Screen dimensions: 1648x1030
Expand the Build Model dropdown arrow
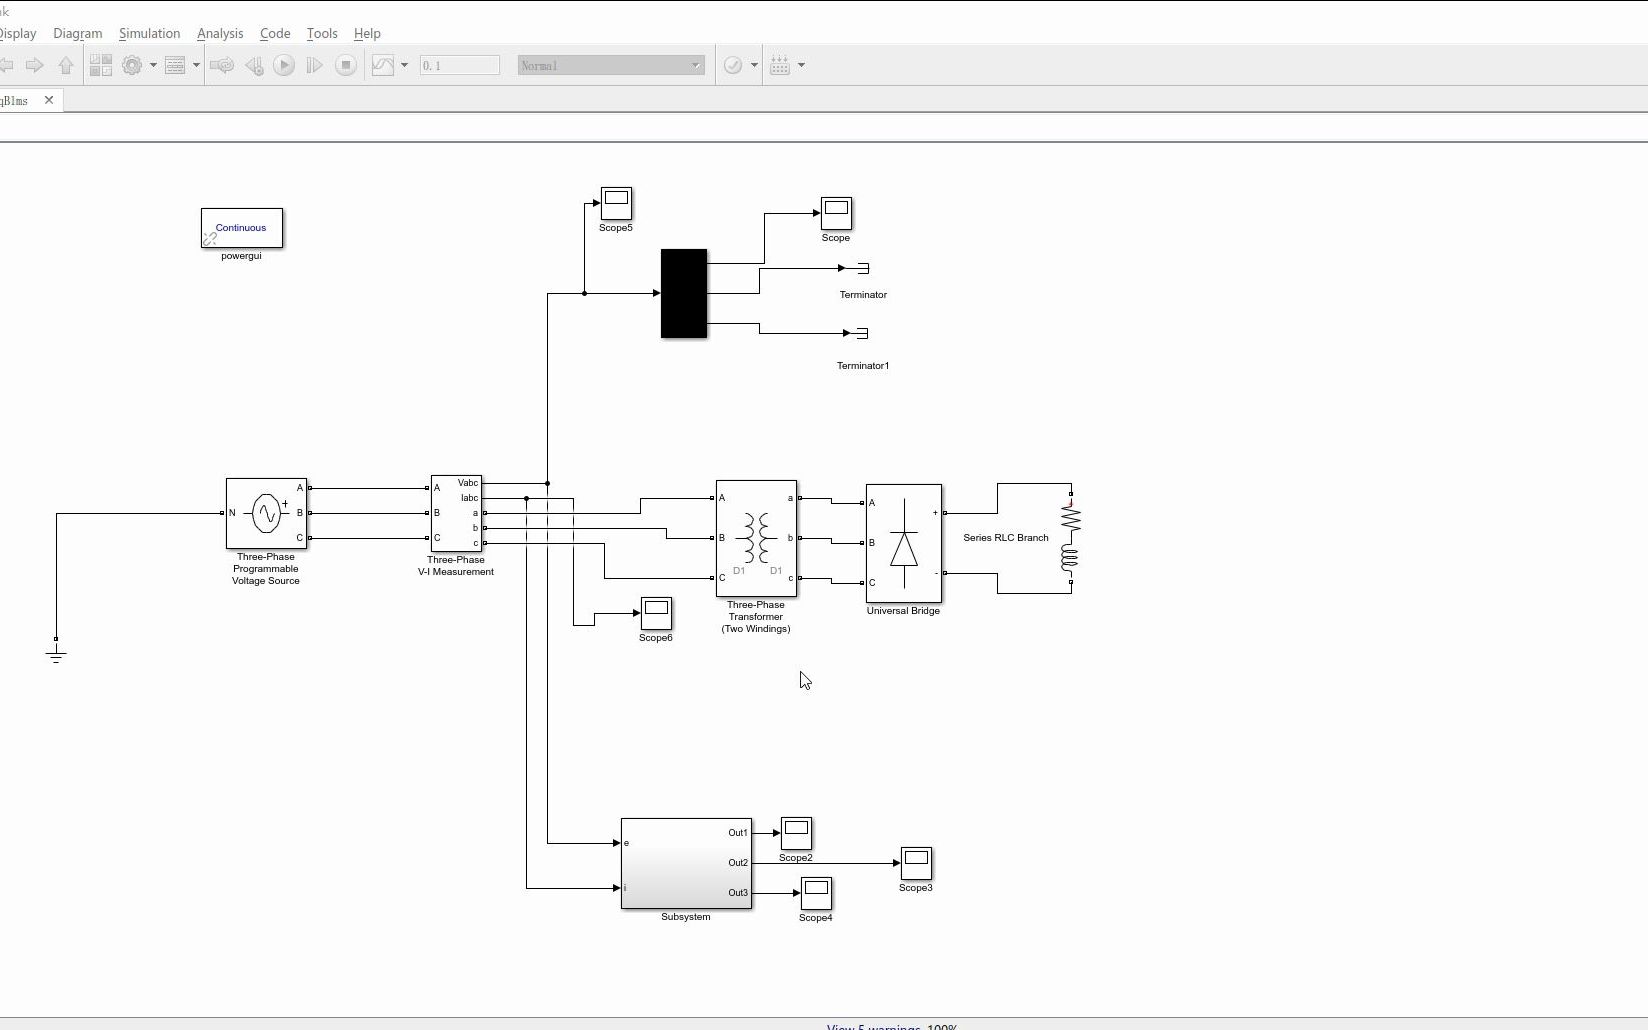coord(801,65)
